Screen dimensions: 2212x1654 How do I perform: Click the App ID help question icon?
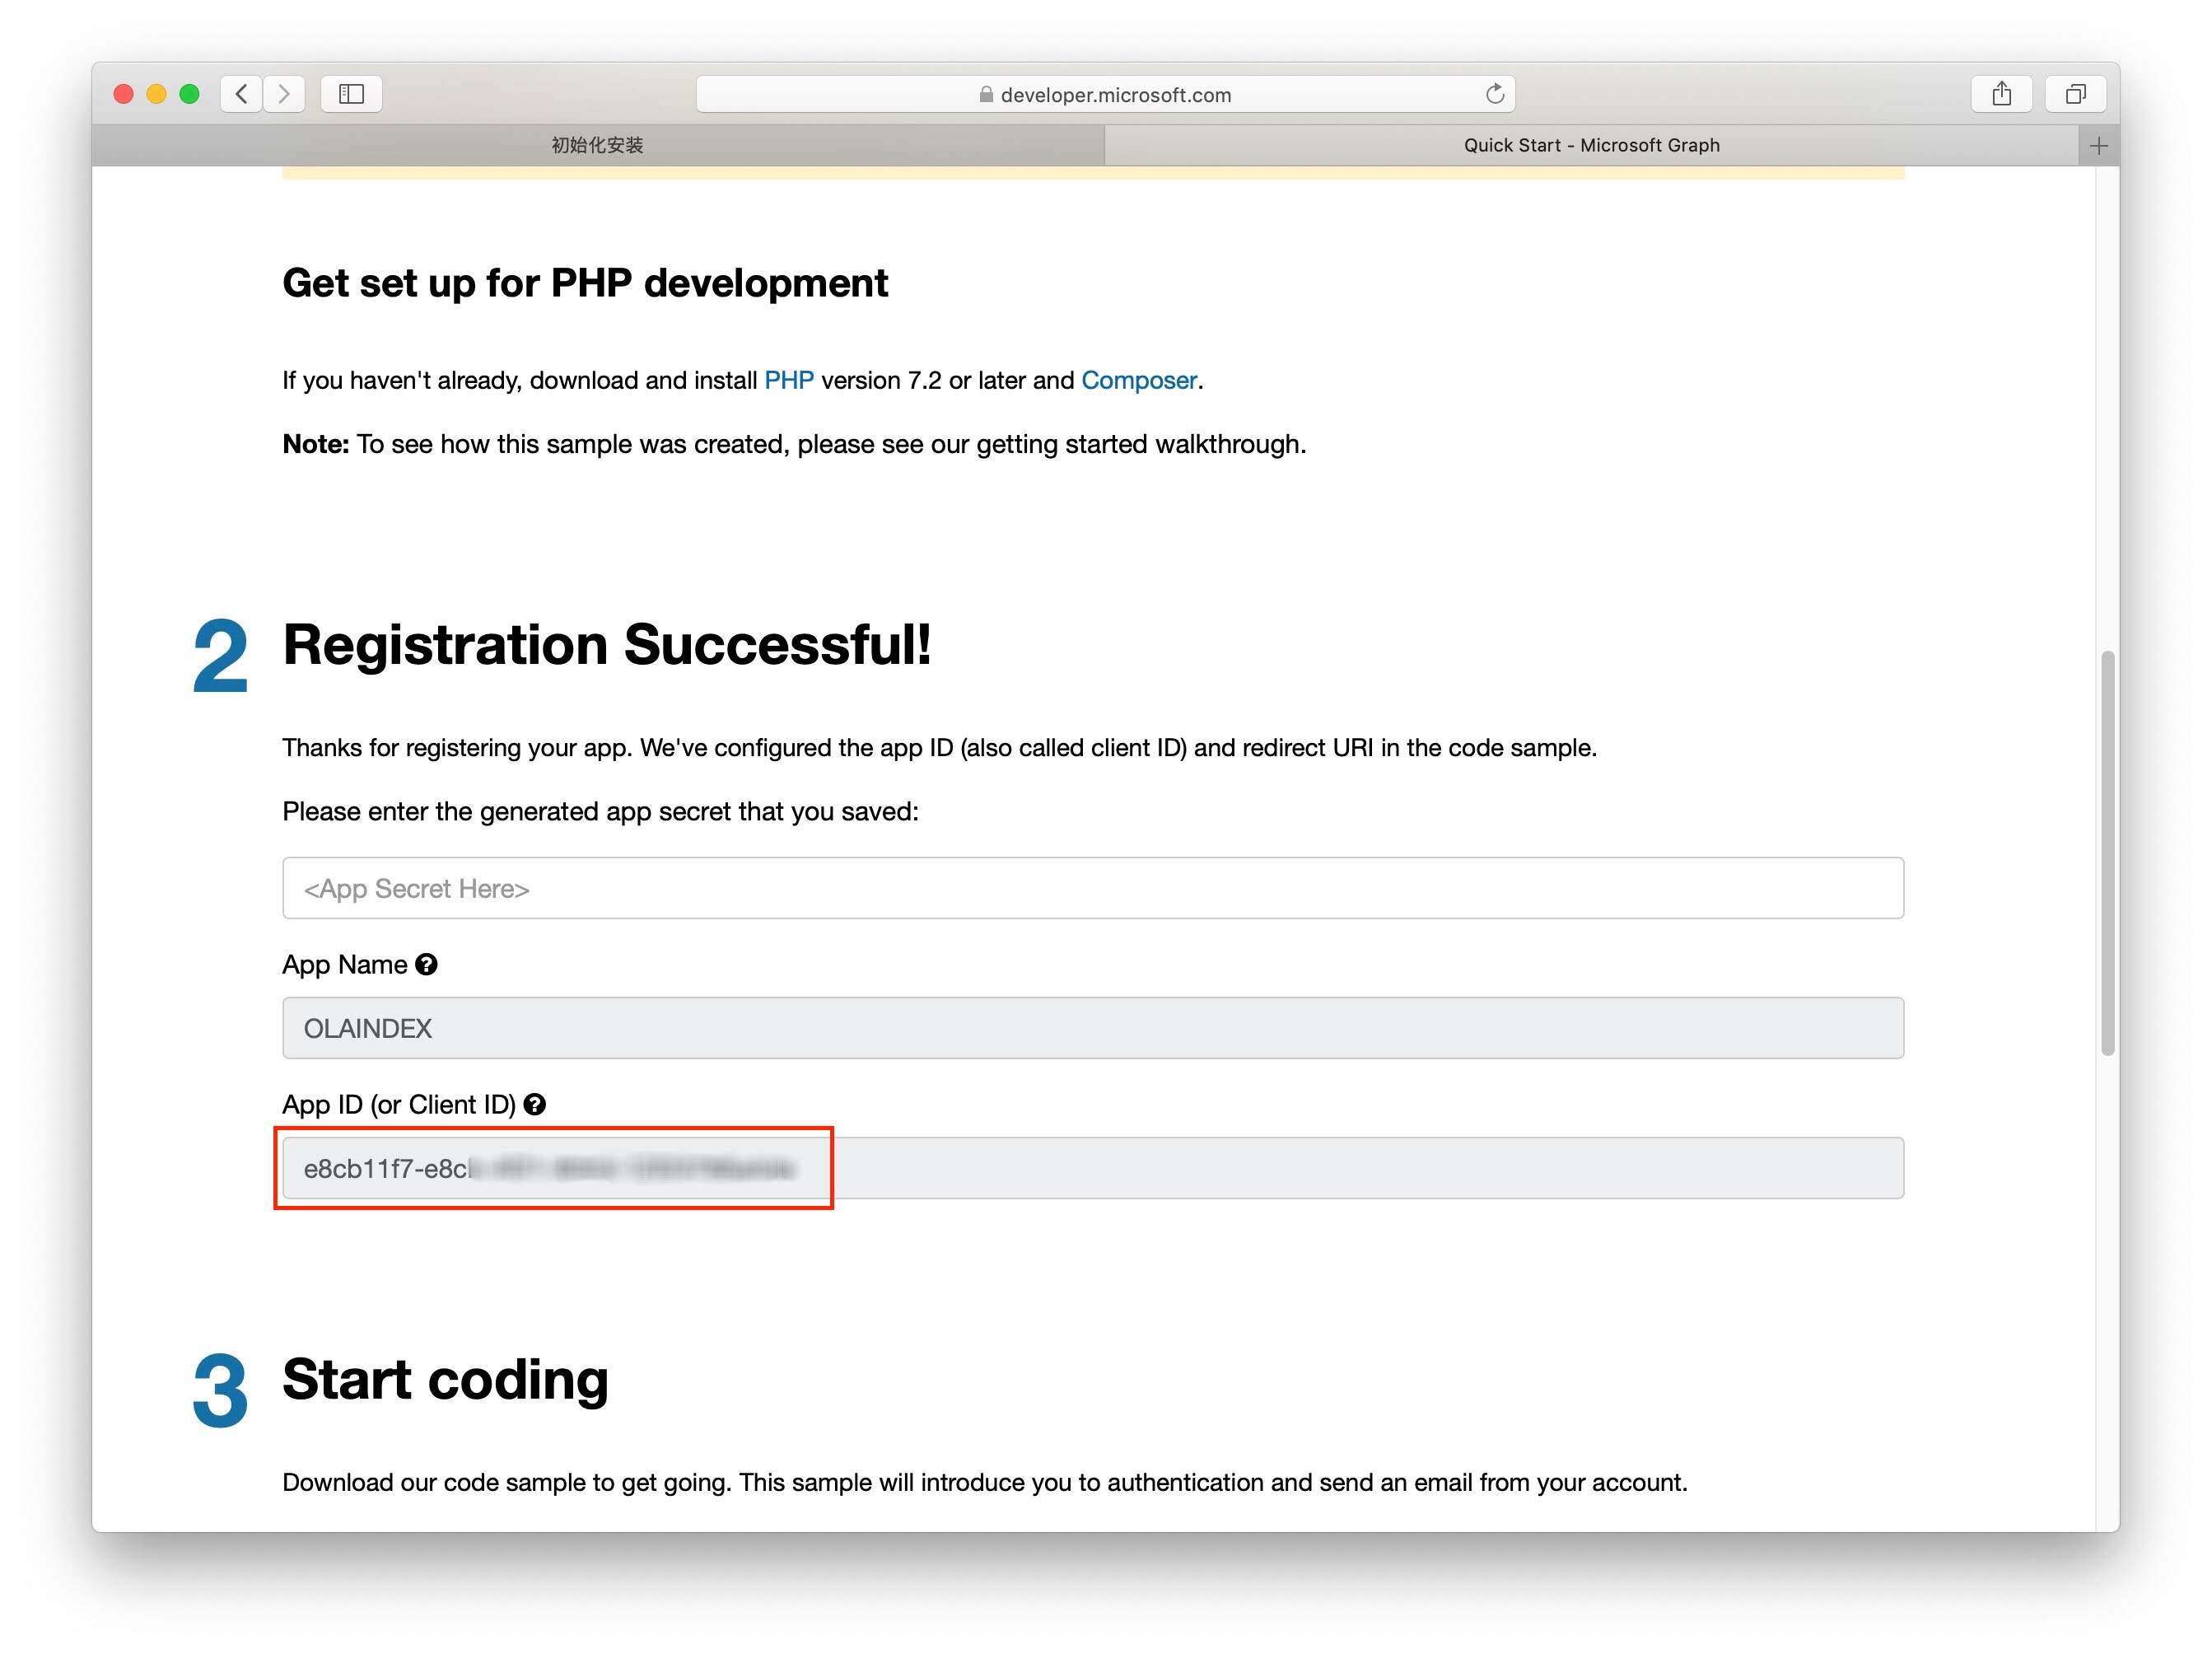click(x=535, y=1104)
